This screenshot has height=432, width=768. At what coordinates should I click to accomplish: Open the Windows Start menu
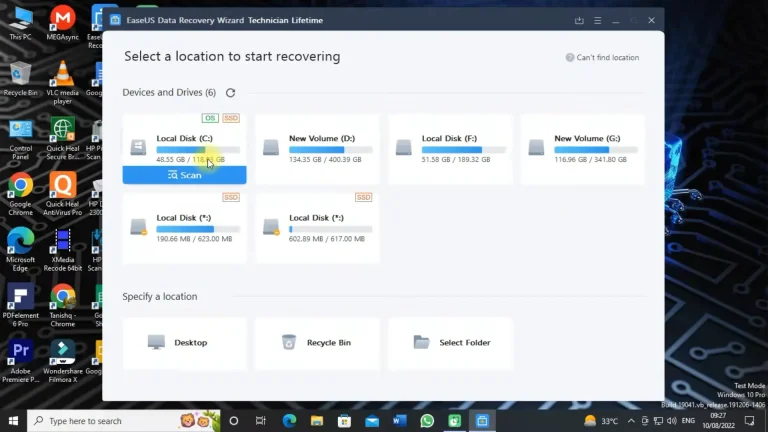(x=13, y=421)
